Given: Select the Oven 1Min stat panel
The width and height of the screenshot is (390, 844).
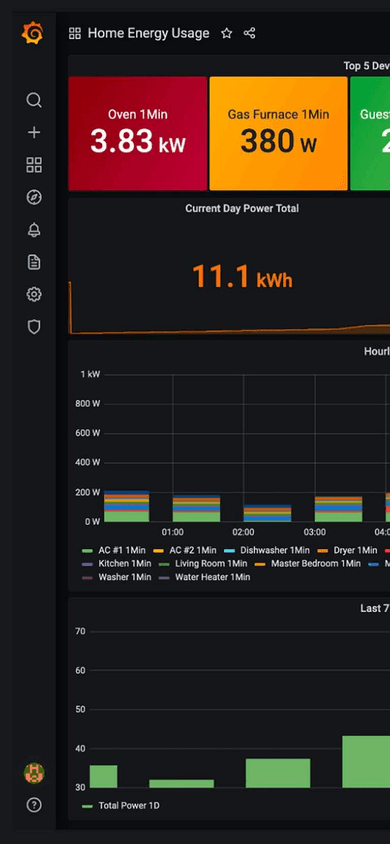Looking at the screenshot, I should coord(138,133).
